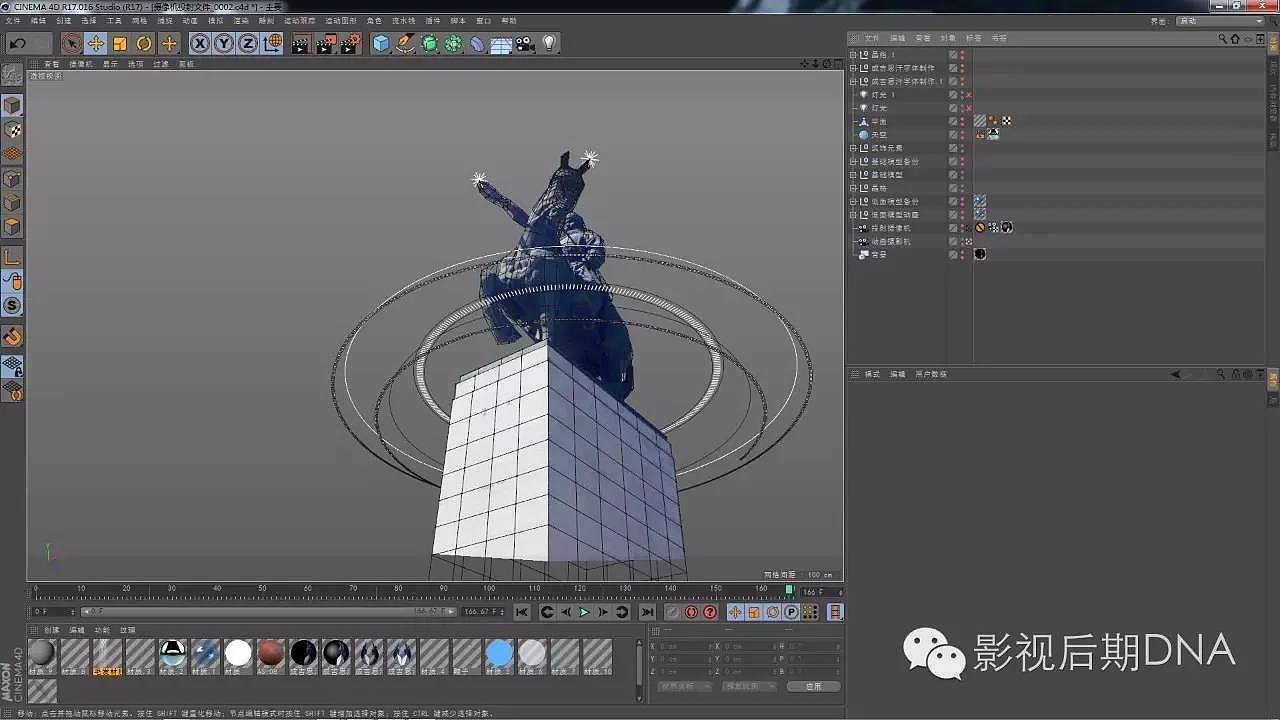The height and width of the screenshot is (720, 1280).
Task: Click the Floor environment icon
Action: 501,43
